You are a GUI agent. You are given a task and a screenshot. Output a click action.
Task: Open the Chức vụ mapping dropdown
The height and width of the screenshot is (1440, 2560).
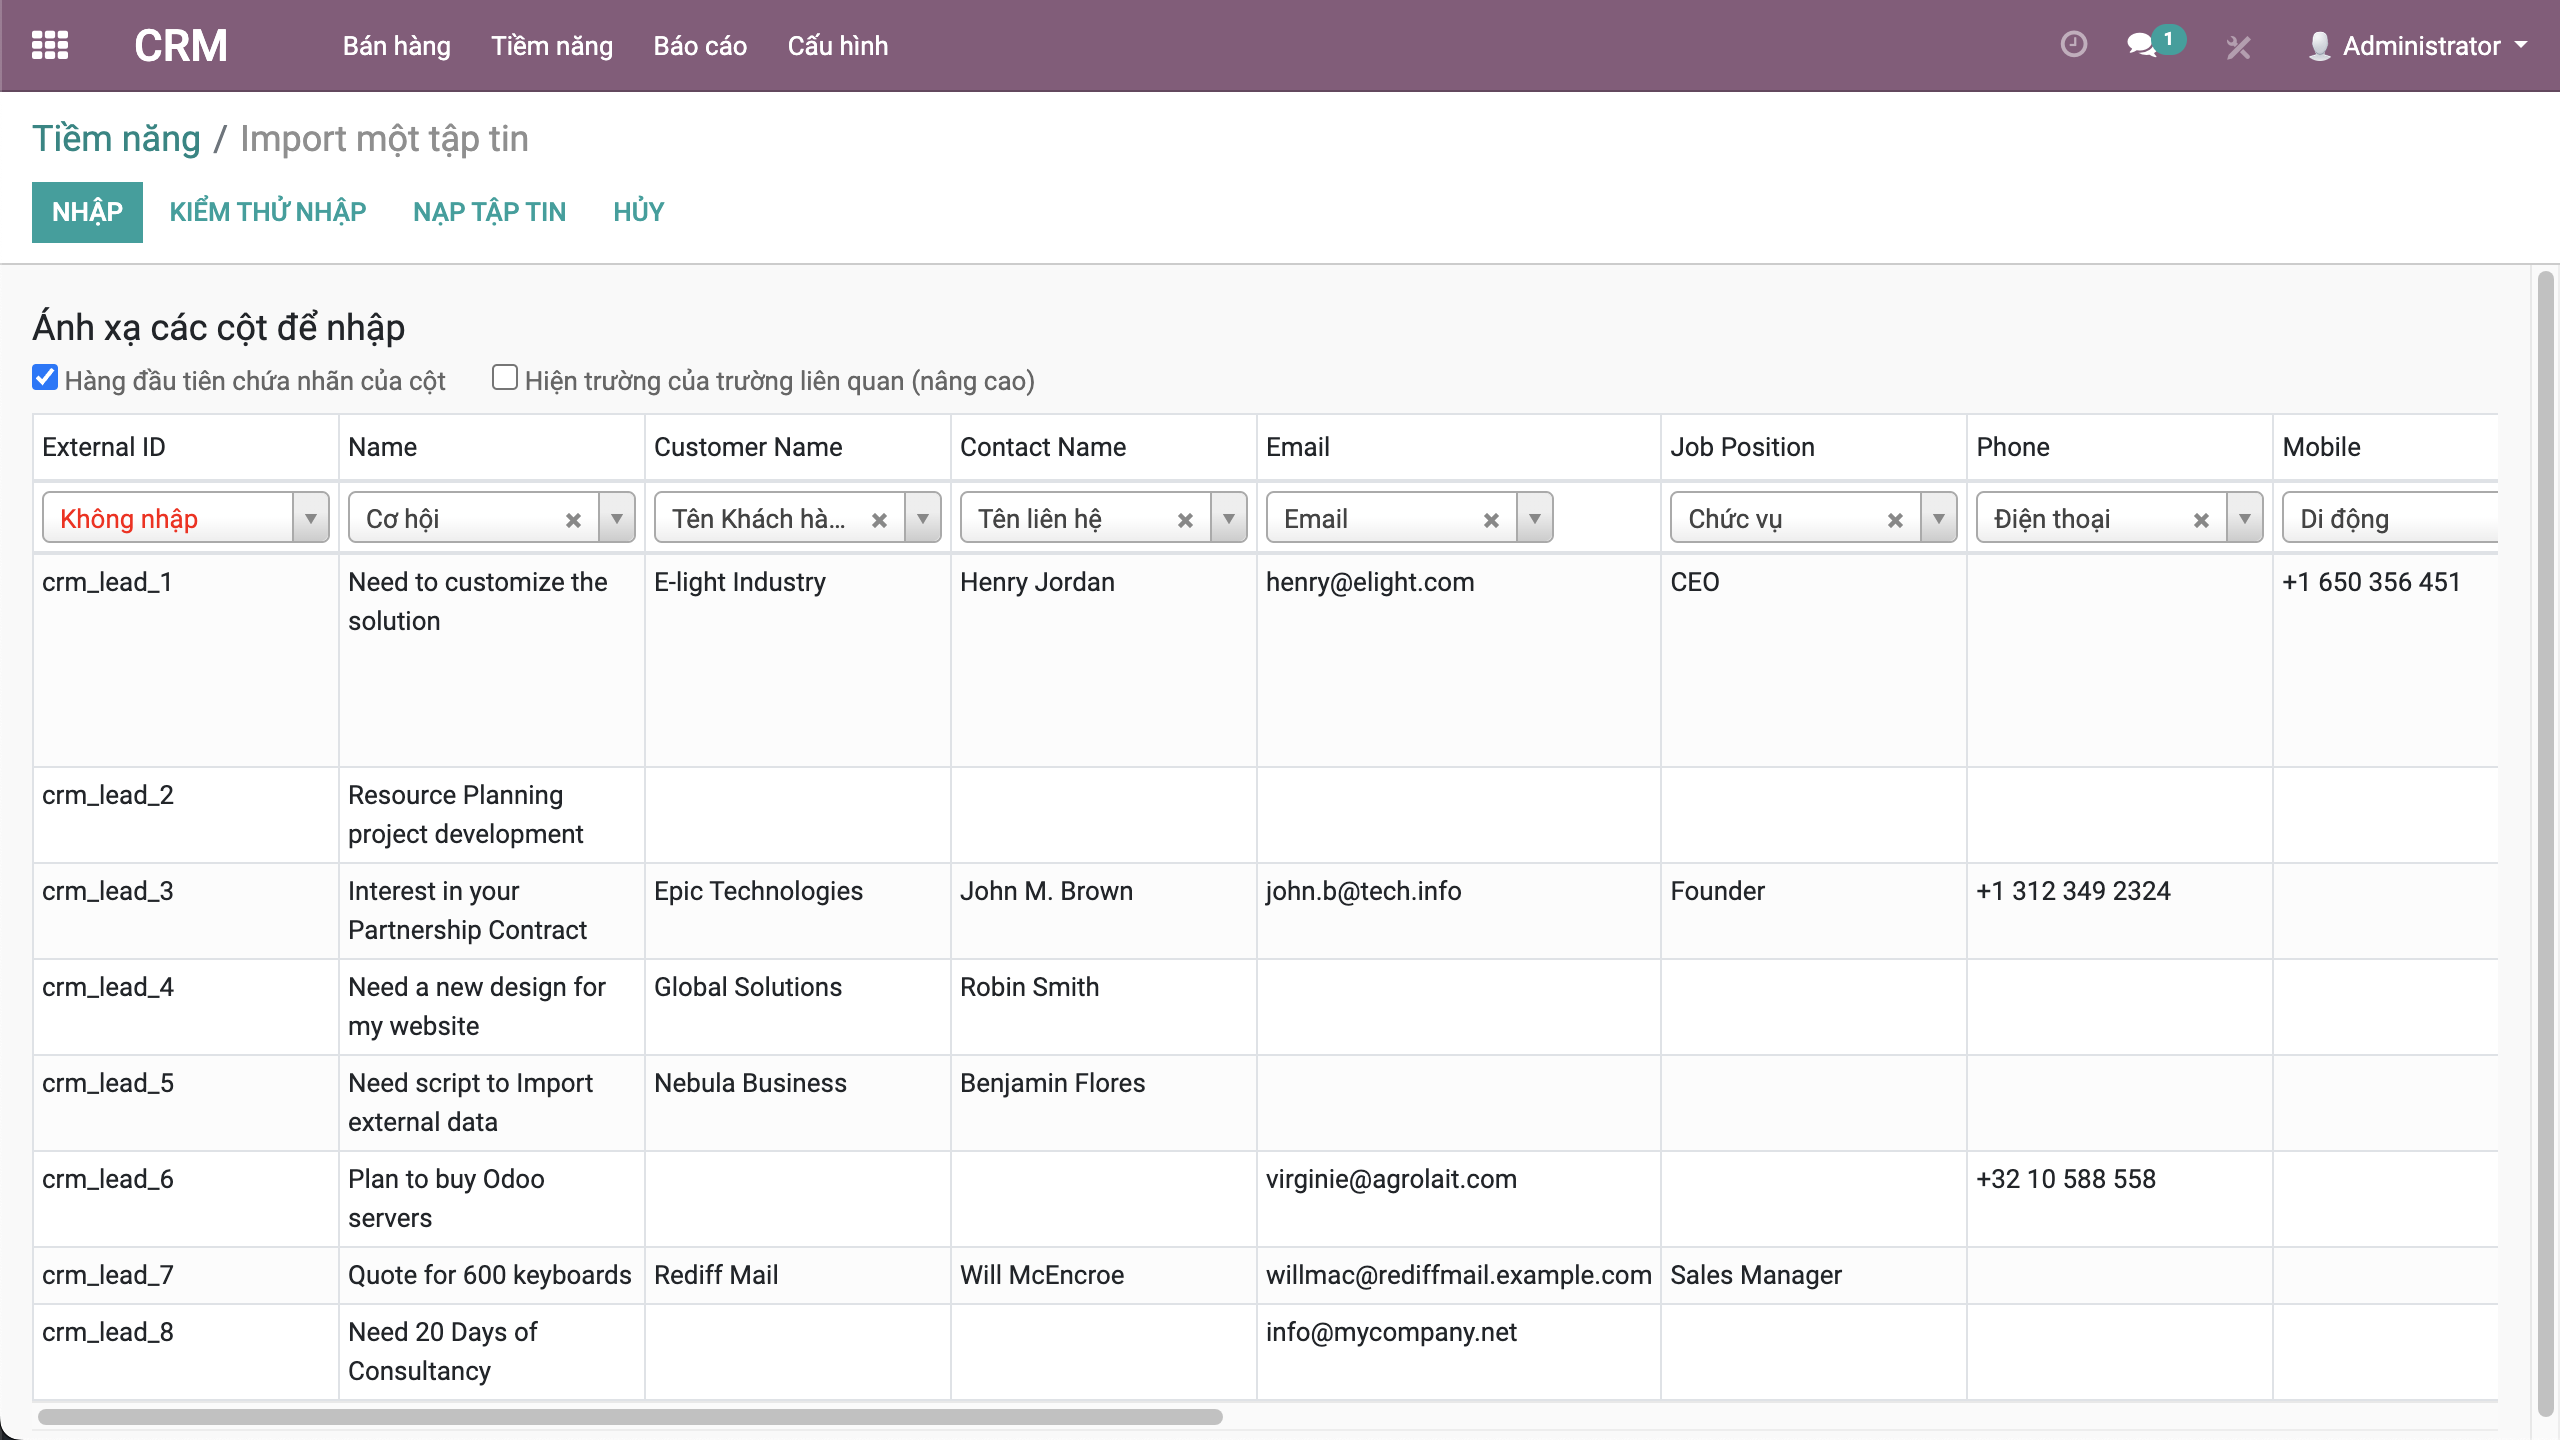1939,519
